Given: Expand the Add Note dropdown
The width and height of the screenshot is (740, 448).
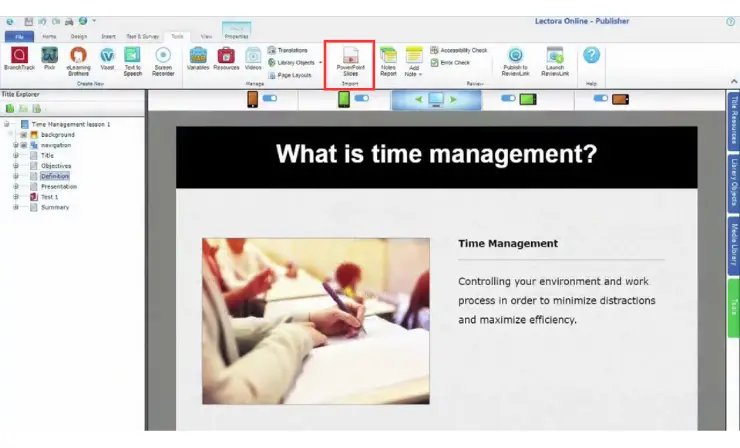Looking at the screenshot, I should [420, 75].
